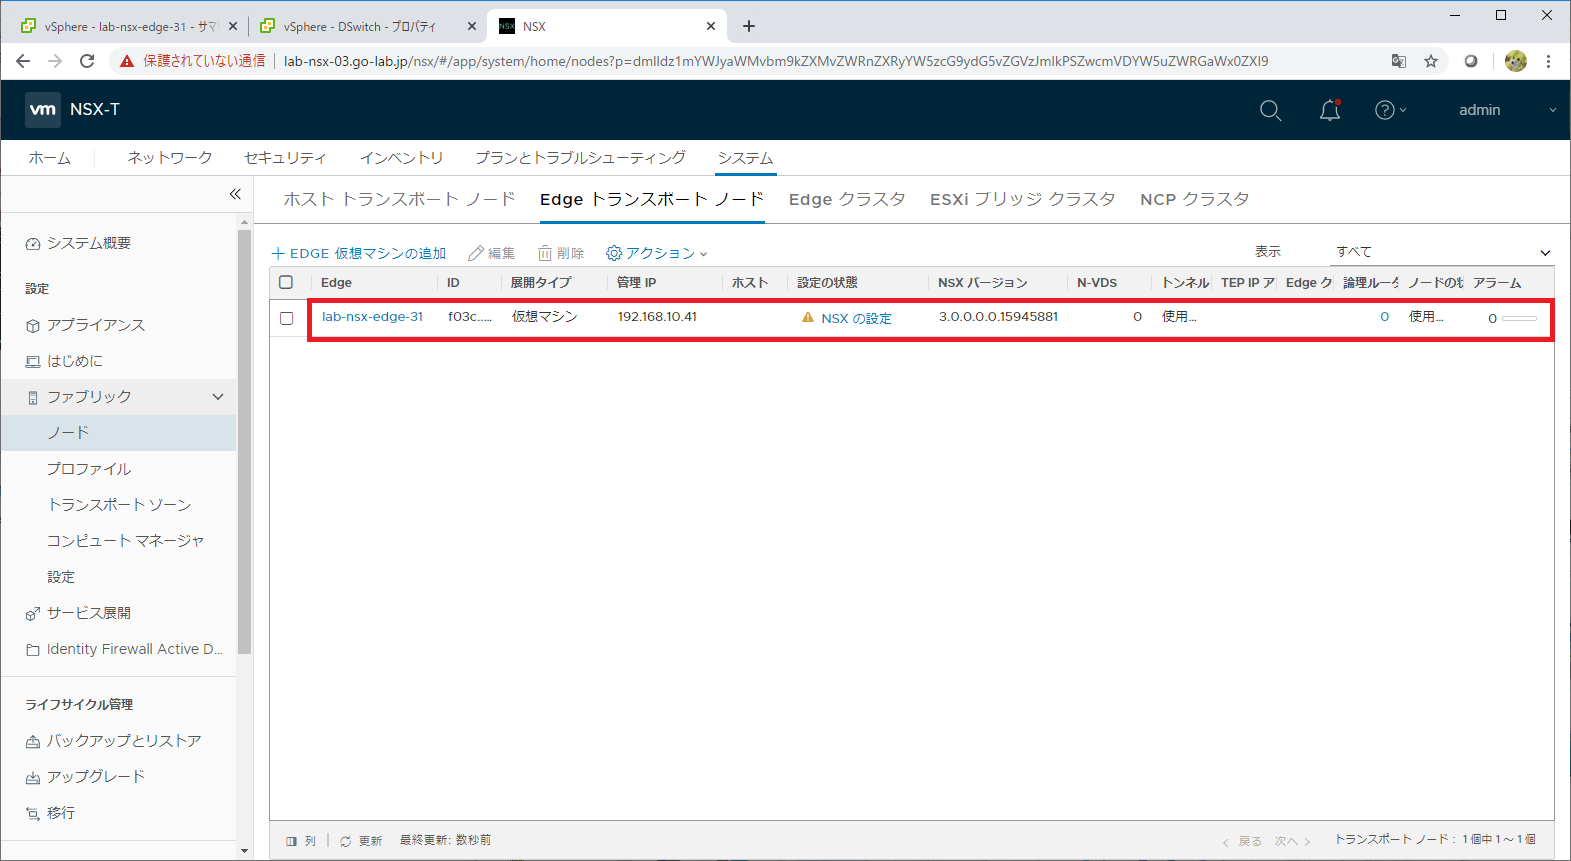This screenshot has width=1571, height=861.
Task: Open the アクション actions dropdown
Action: 657,253
